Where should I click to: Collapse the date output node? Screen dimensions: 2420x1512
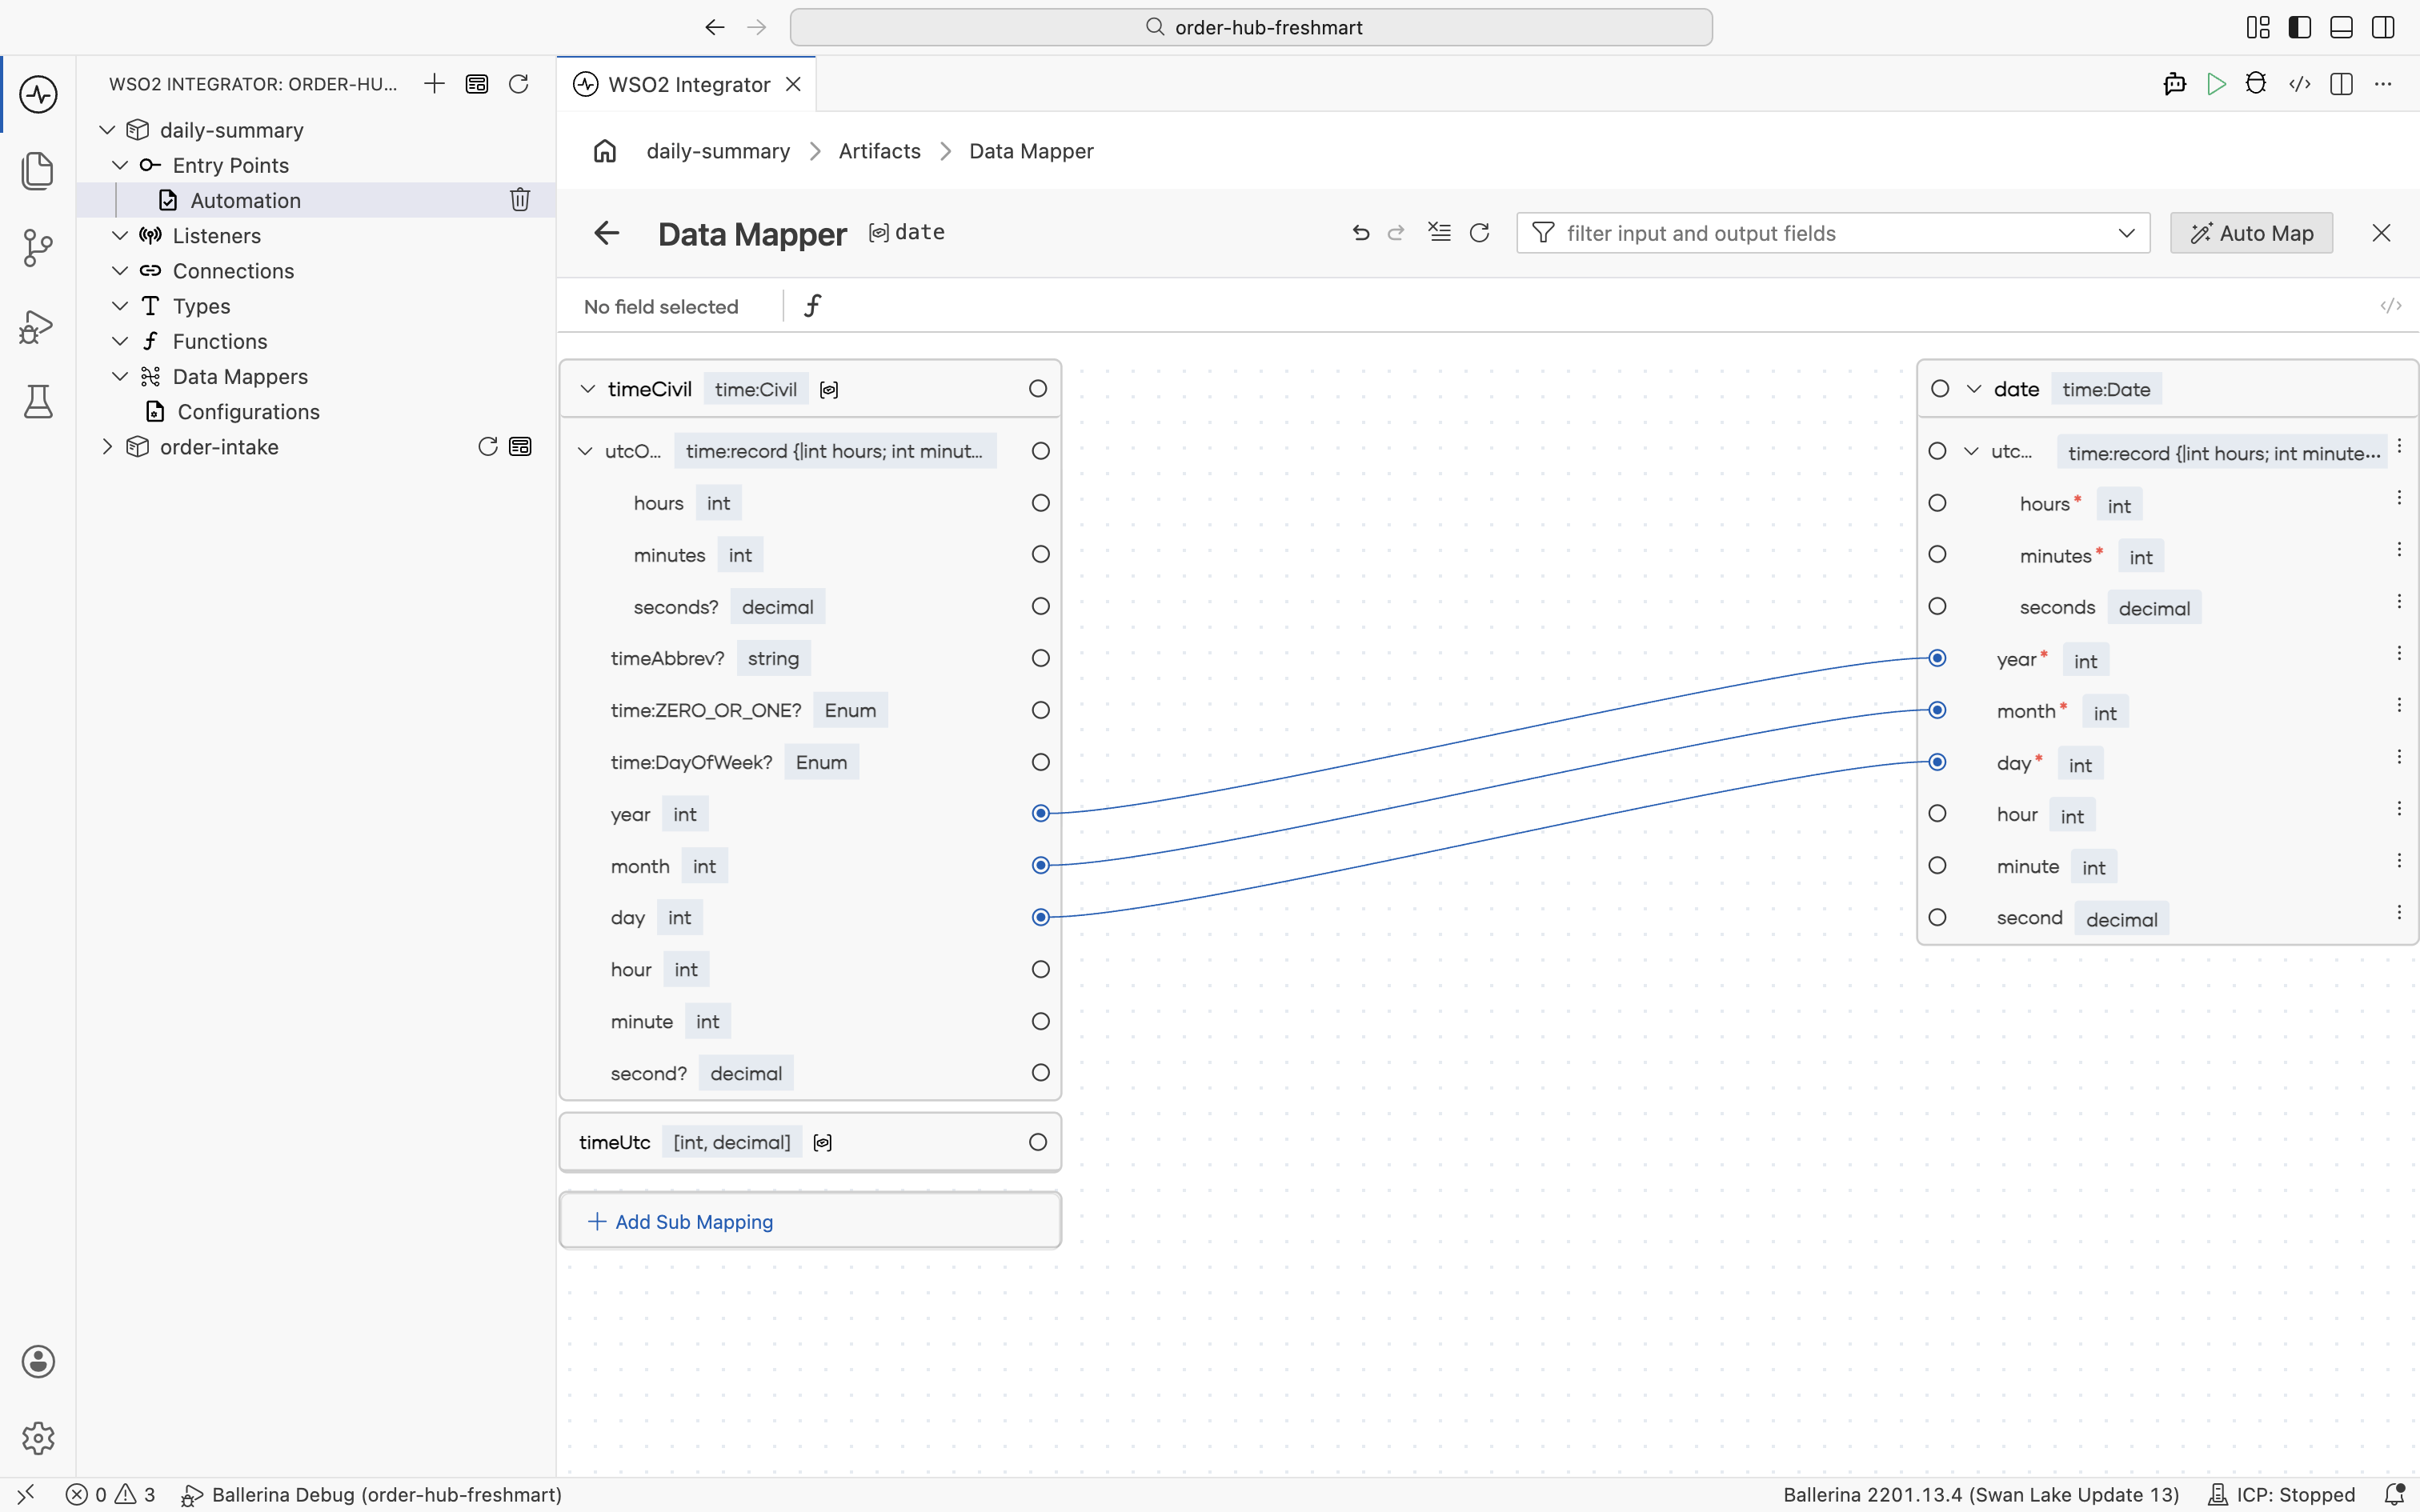[1974, 389]
